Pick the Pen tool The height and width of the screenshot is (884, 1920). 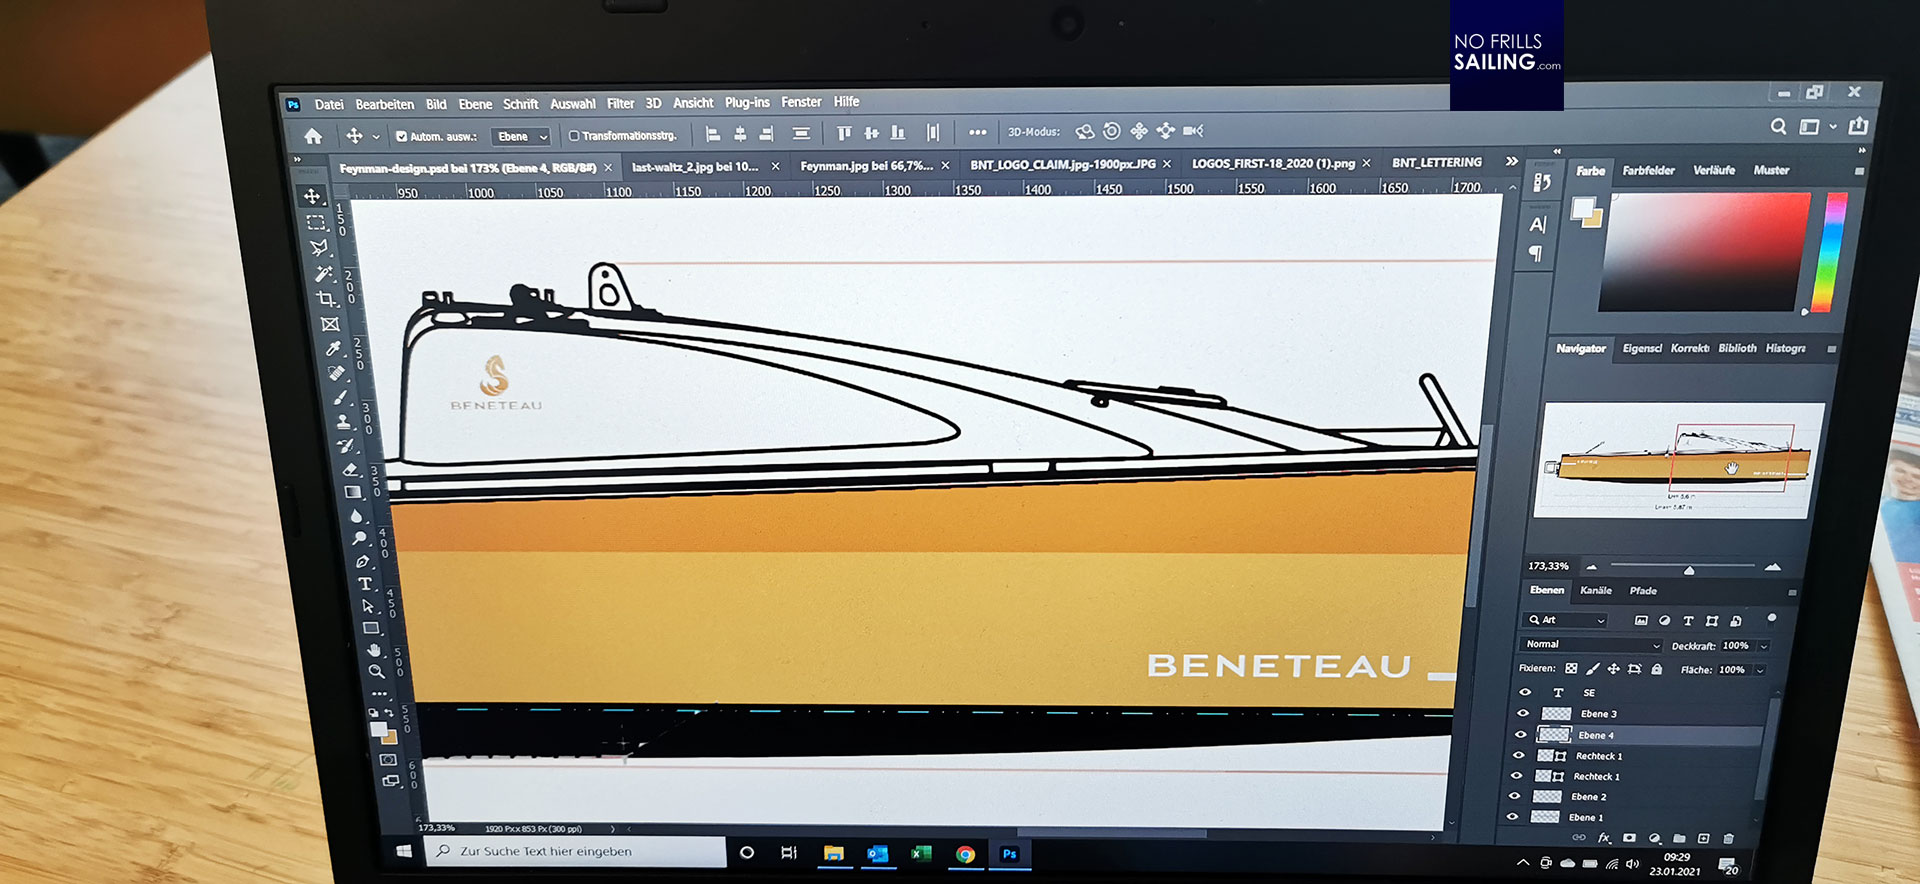(362, 561)
